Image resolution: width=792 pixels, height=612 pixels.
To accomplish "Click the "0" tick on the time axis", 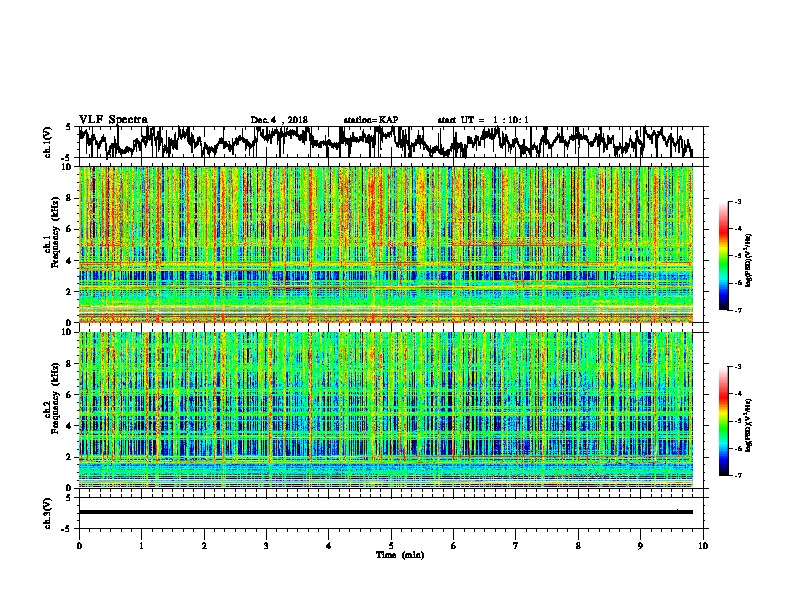I will pyautogui.click(x=79, y=546).
